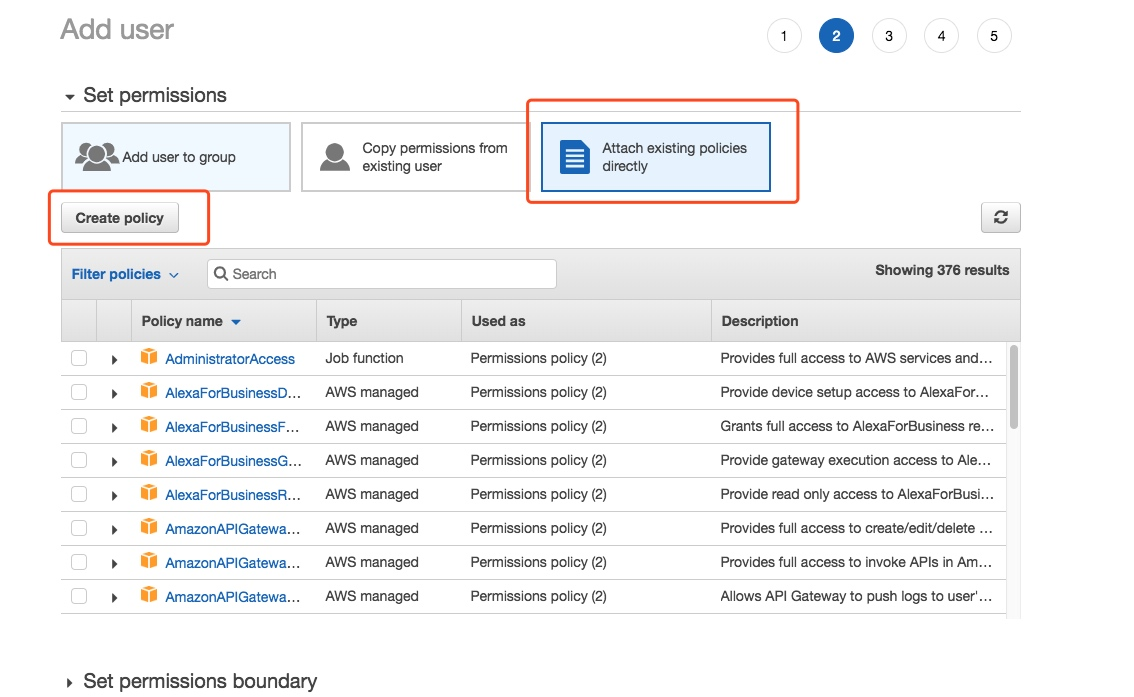This screenshot has height=697, width=1134.
Task: Click the 'Allows API Gateway to push logs' description
Action: (x=856, y=596)
